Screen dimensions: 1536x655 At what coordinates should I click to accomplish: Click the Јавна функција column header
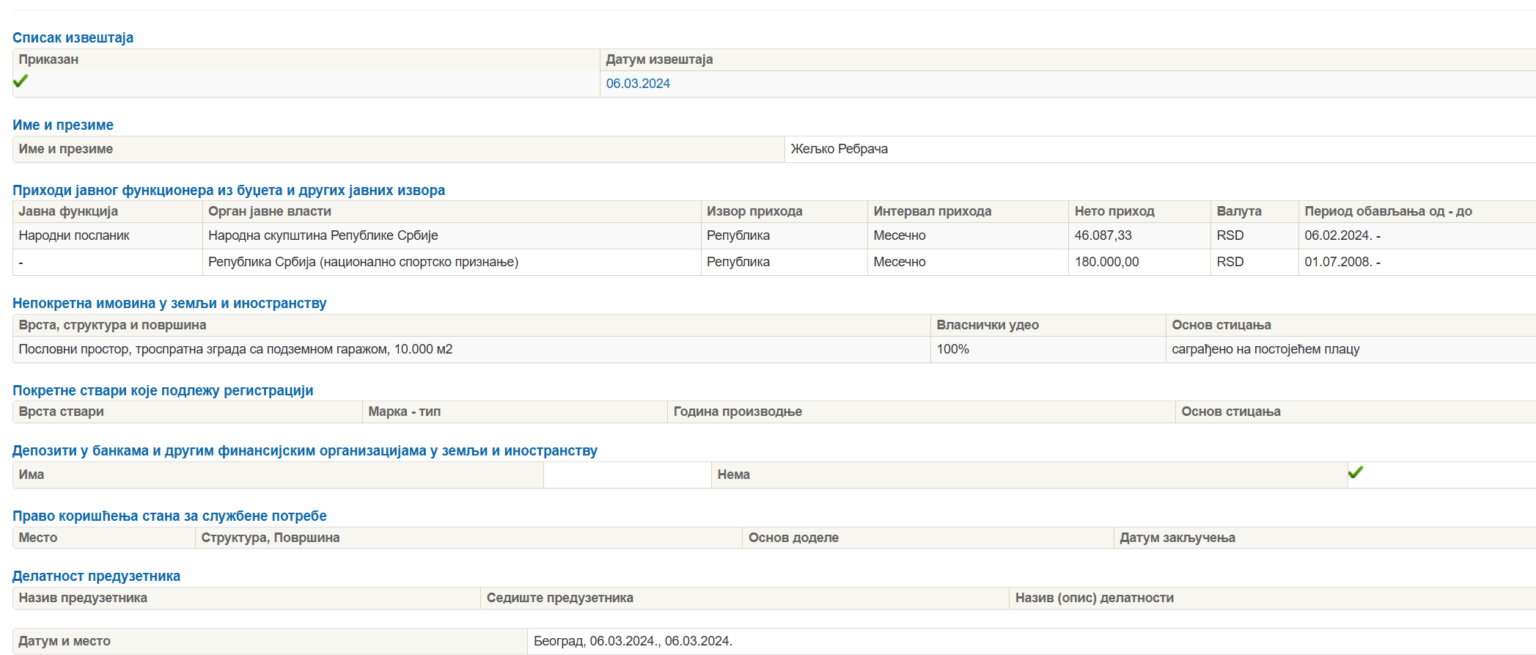[68, 212]
